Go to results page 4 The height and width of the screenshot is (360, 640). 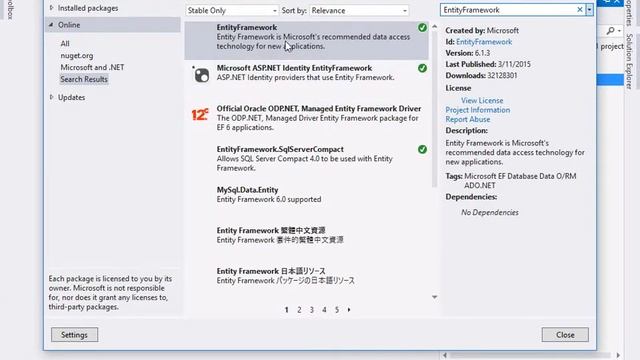tap(324, 310)
